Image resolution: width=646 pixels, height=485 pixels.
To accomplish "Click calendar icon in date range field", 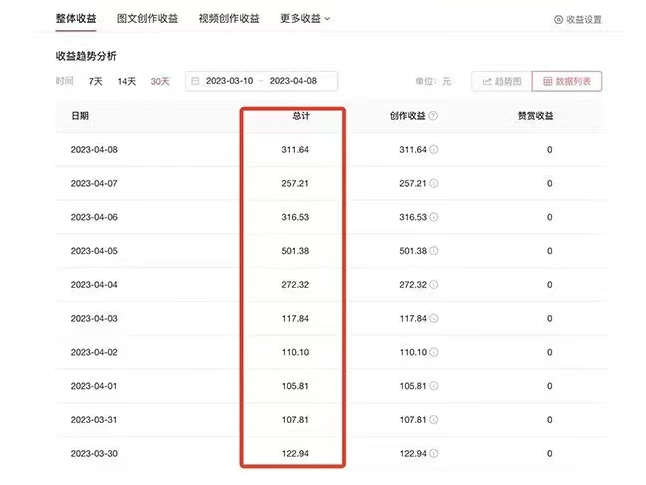I will (195, 81).
